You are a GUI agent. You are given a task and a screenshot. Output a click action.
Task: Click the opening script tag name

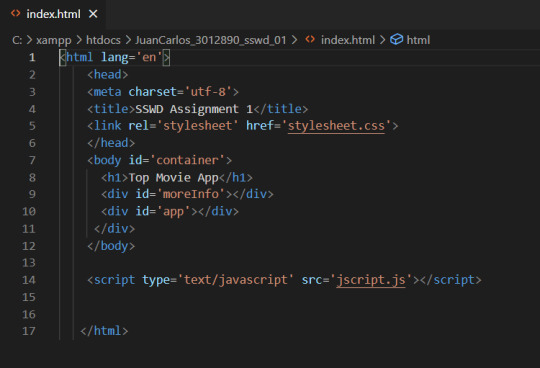[x=114, y=280]
